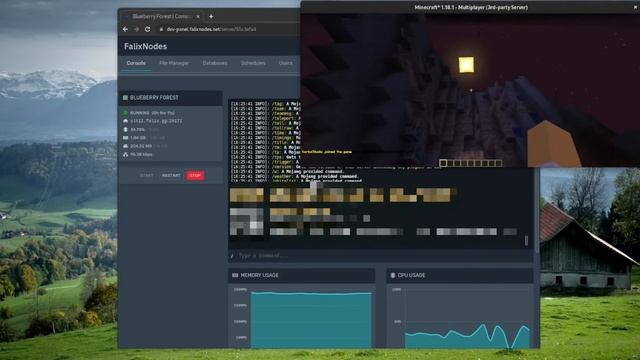Click the MEMORY USAGE header icon
This screenshot has height=360, width=640.
[235, 276]
